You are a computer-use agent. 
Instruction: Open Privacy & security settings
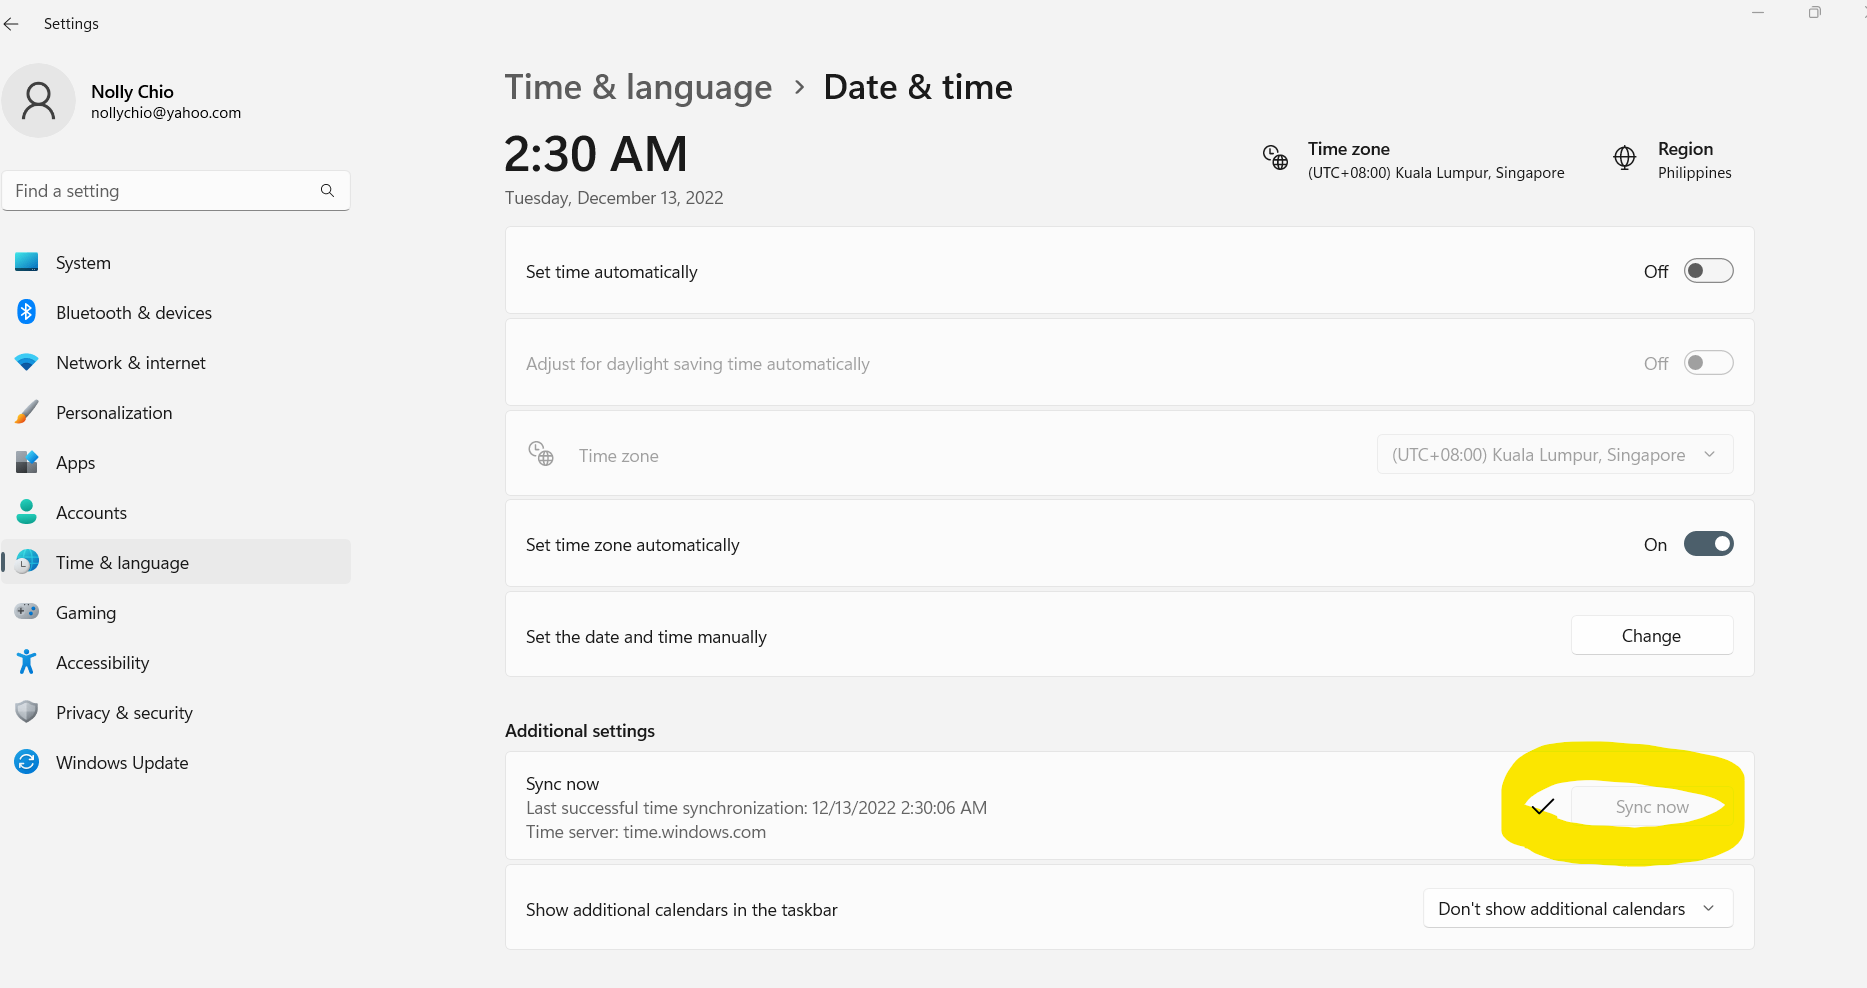124,713
